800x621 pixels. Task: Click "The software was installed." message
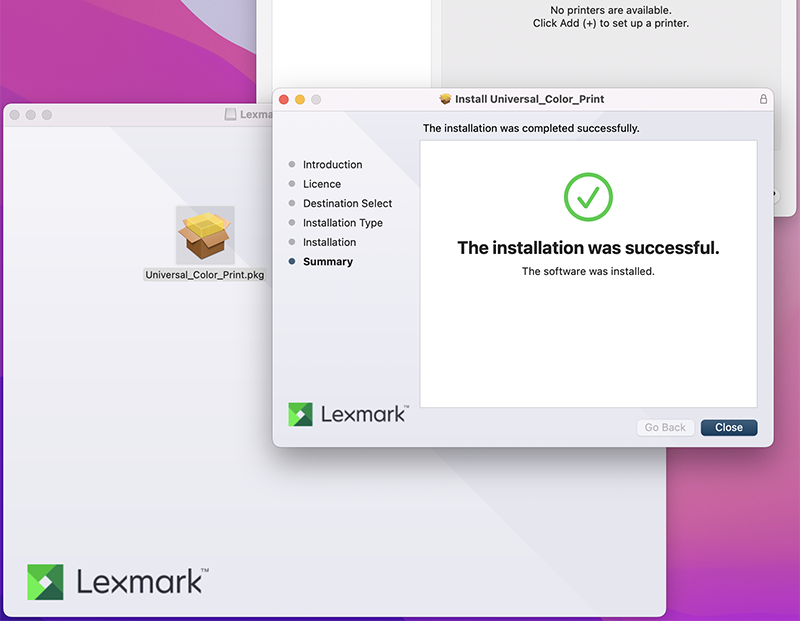tap(588, 271)
